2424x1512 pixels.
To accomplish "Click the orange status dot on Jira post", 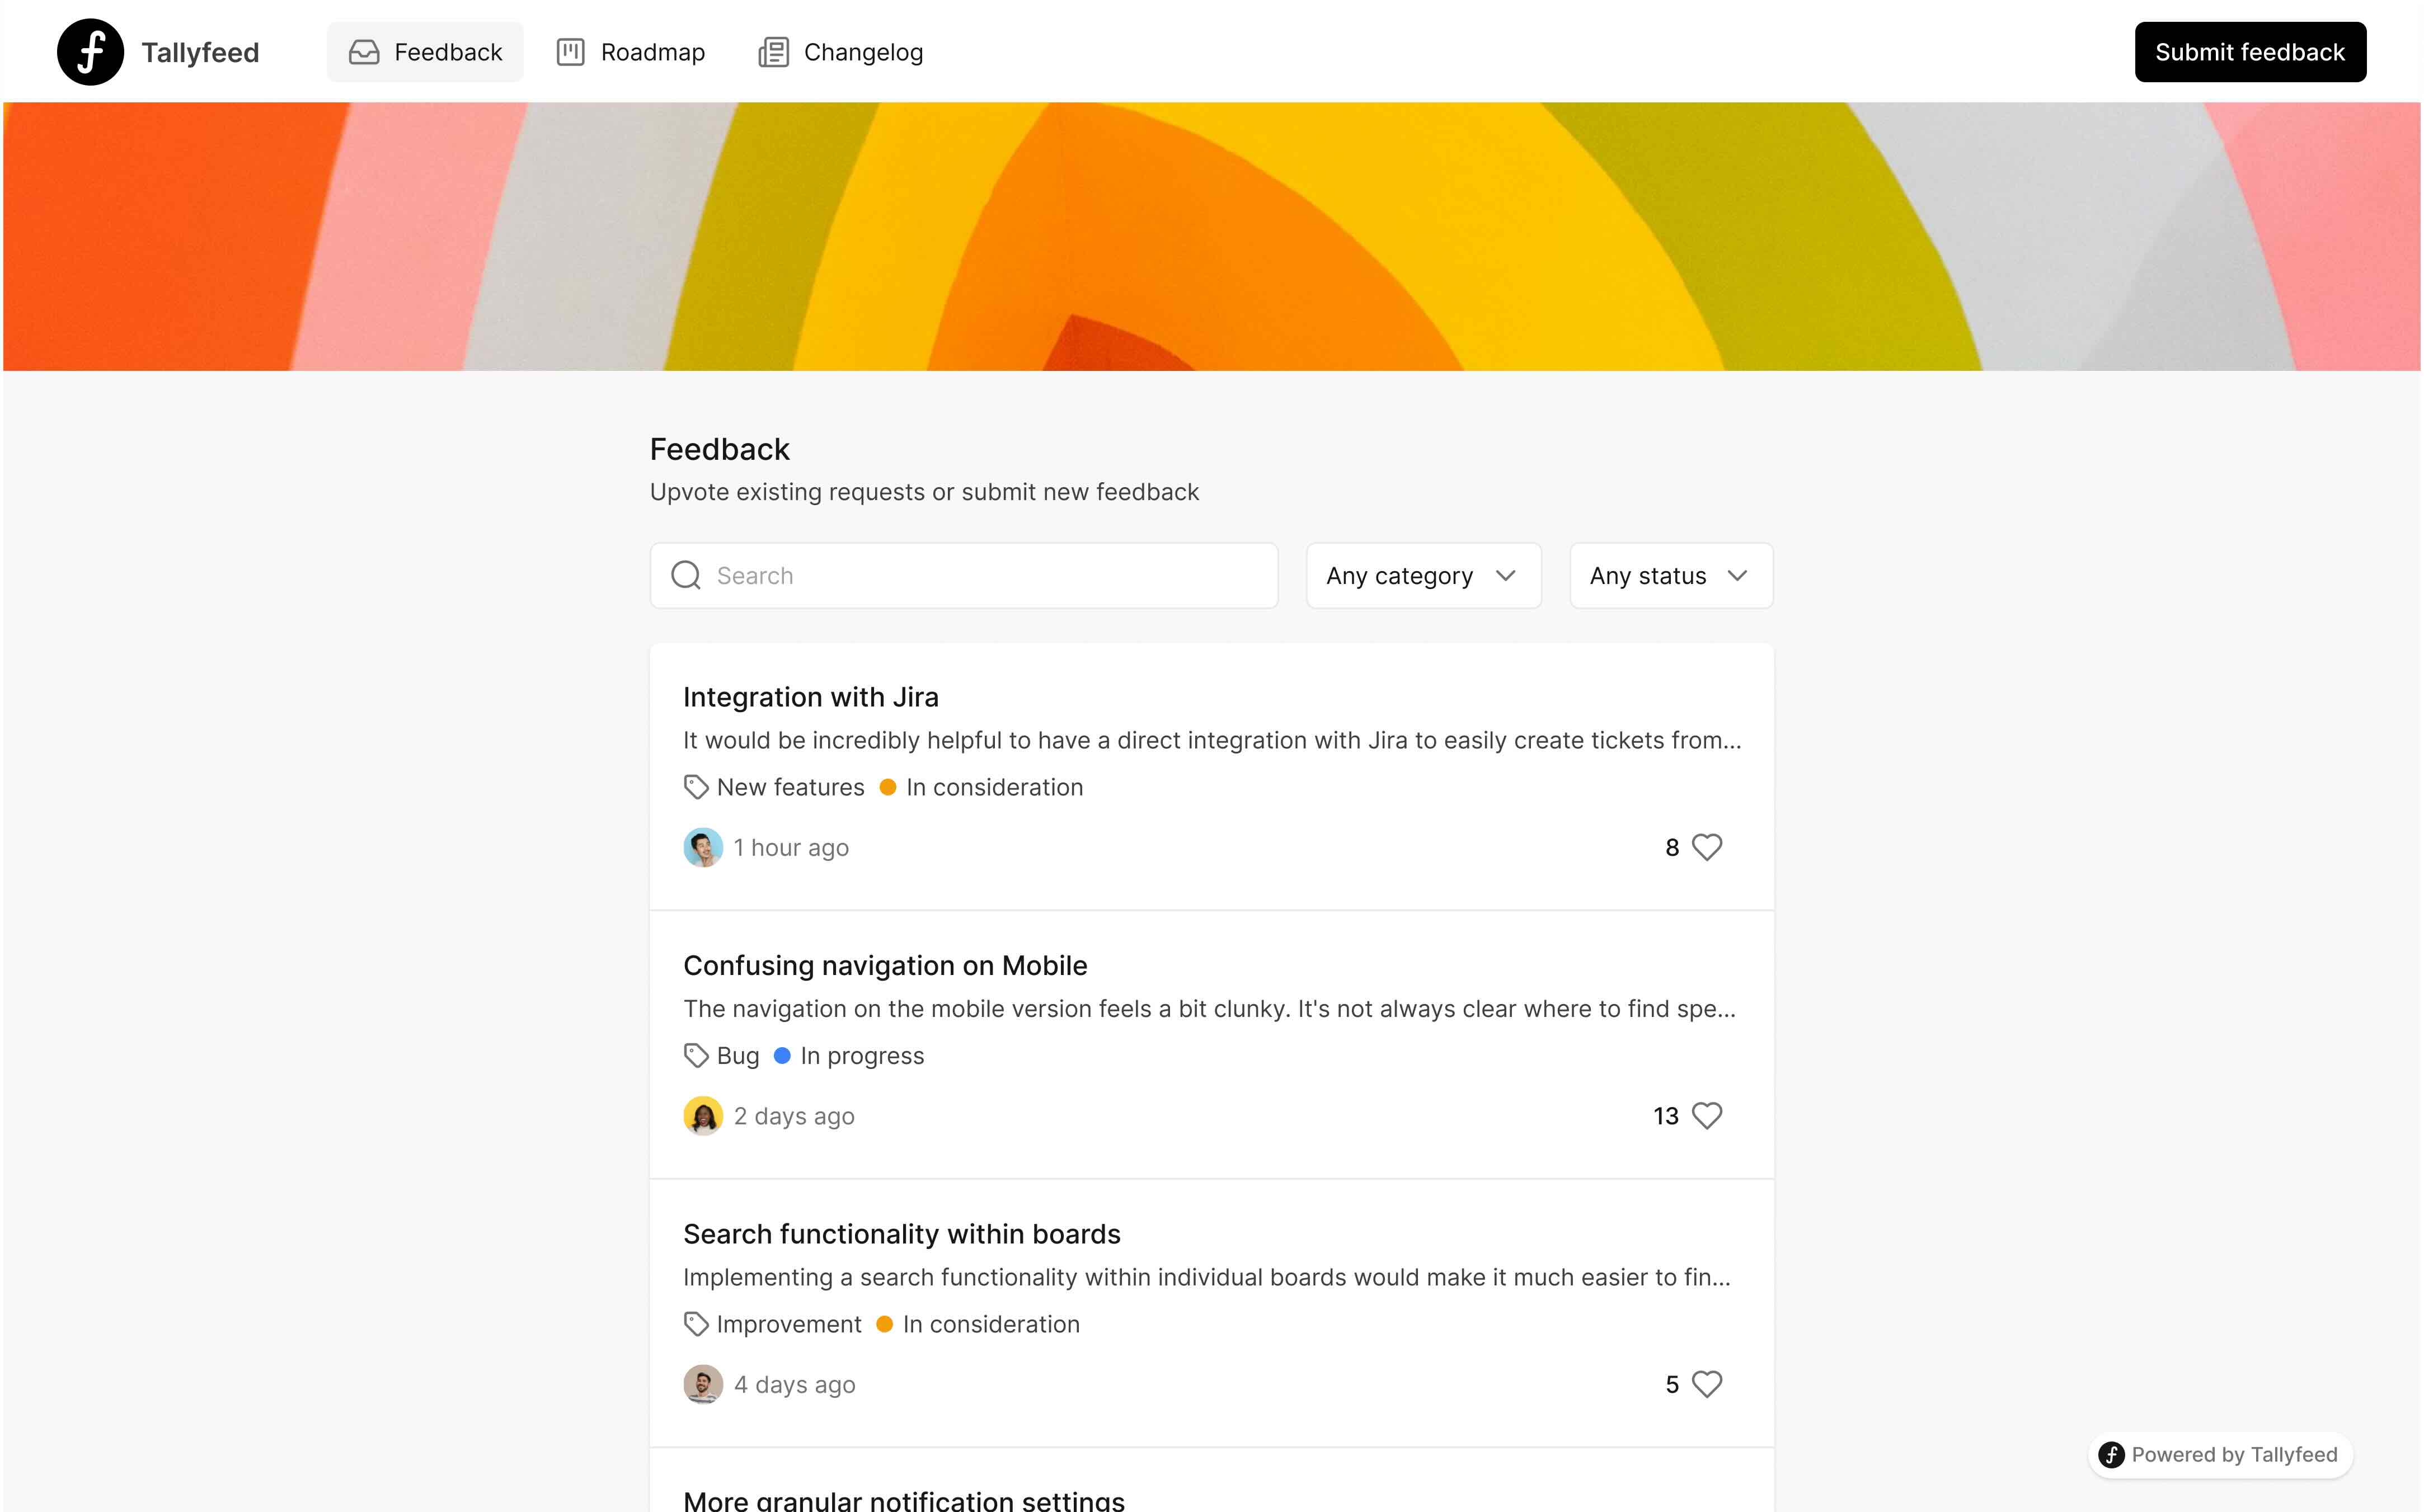I will (x=887, y=787).
